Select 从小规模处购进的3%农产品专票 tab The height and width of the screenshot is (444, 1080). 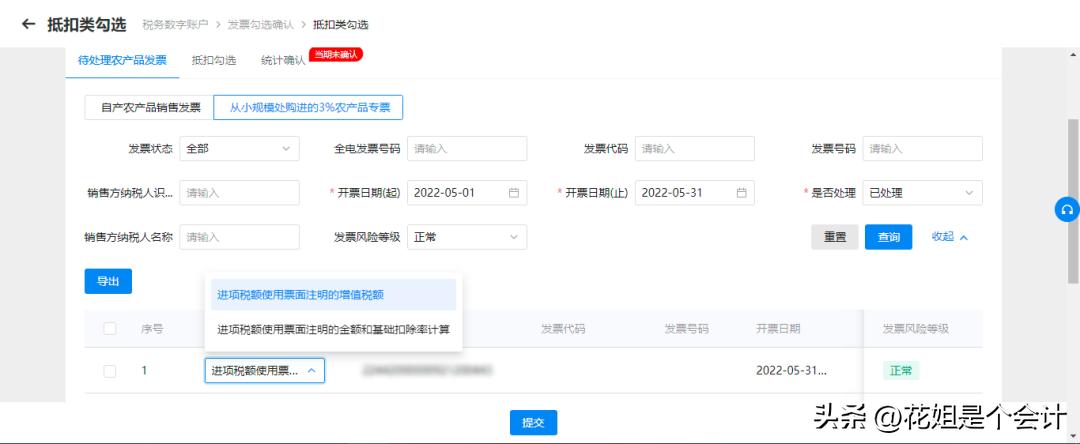309,107
